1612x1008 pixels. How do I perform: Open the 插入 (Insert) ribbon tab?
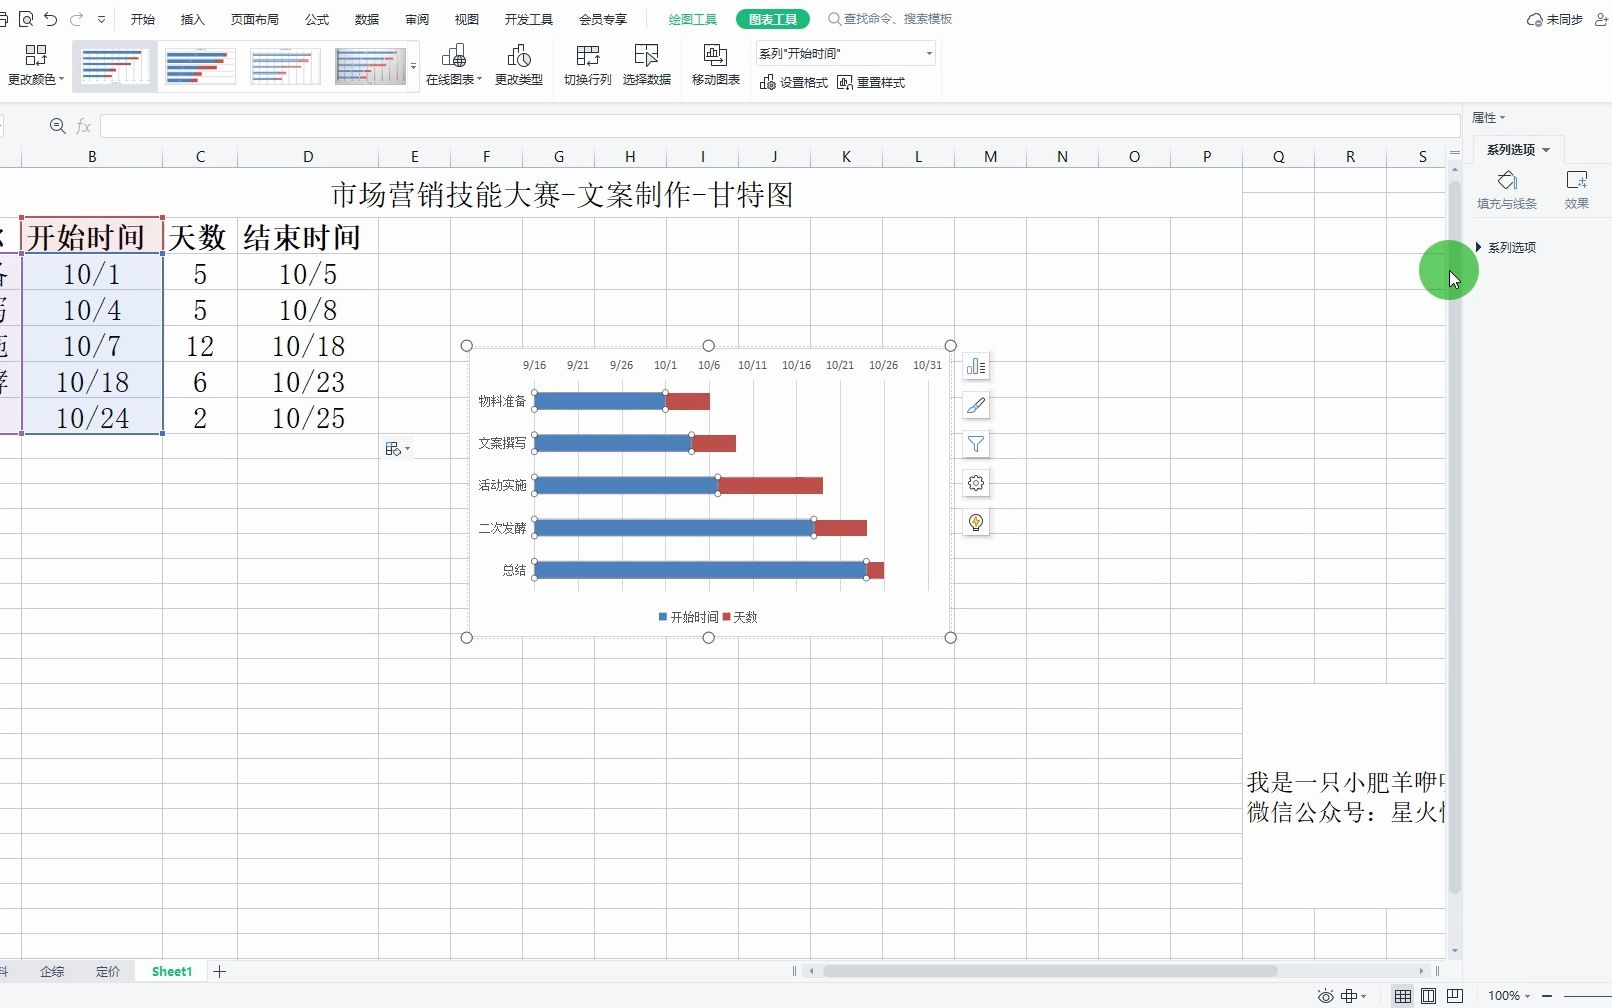click(192, 19)
